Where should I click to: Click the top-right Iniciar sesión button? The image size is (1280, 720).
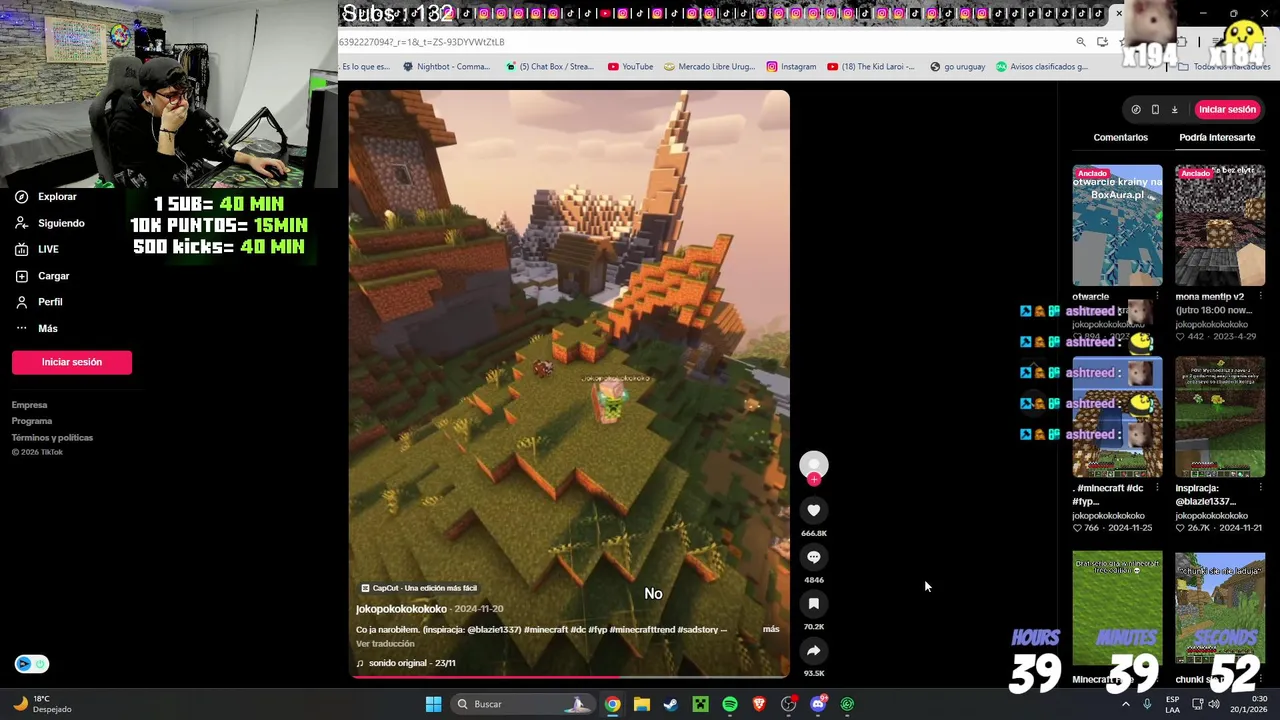1227,109
